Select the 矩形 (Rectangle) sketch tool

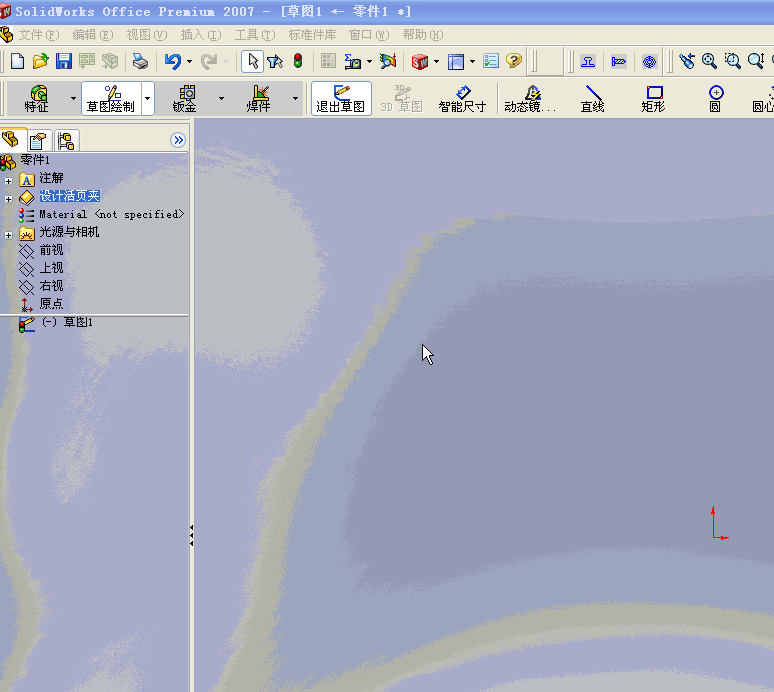pos(654,99)
